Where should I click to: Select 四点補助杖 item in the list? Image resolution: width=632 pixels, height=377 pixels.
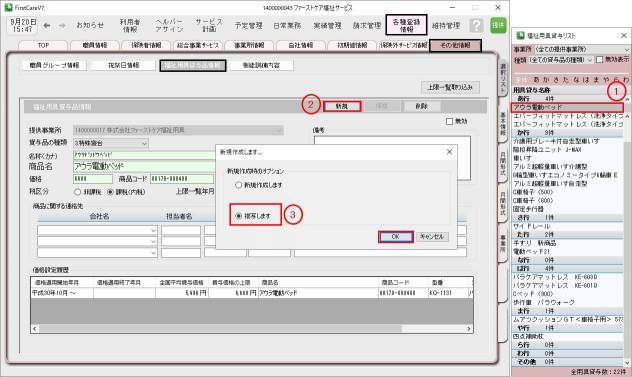(568, 336)
